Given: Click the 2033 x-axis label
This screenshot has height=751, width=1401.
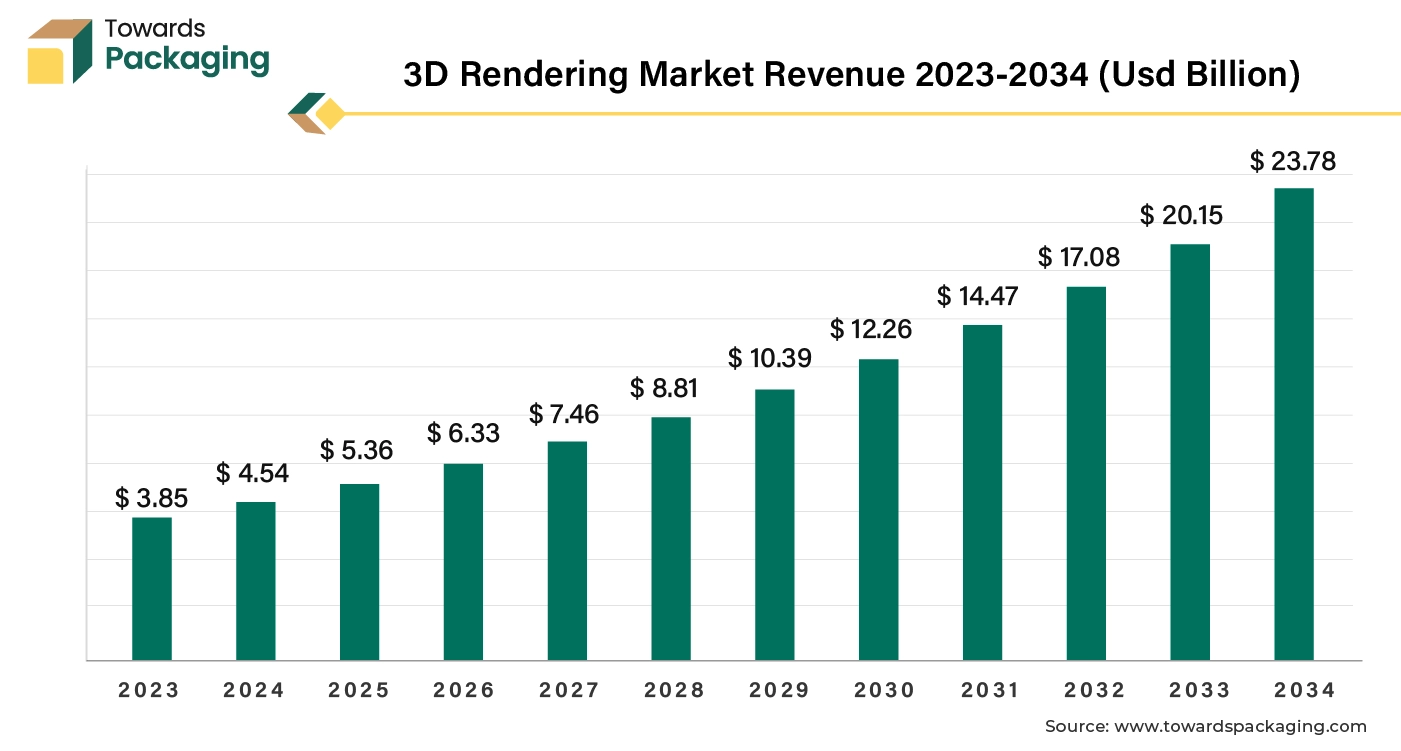Looking at the screenshot, I should coord(1199,690).
